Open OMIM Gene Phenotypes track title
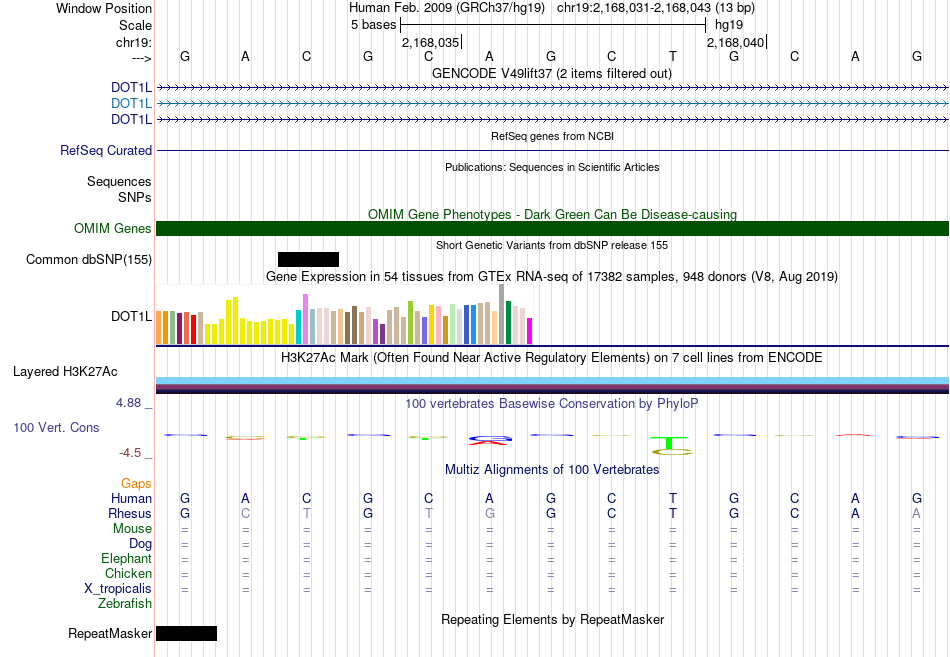The image size is (950, 657). (552, 214)
